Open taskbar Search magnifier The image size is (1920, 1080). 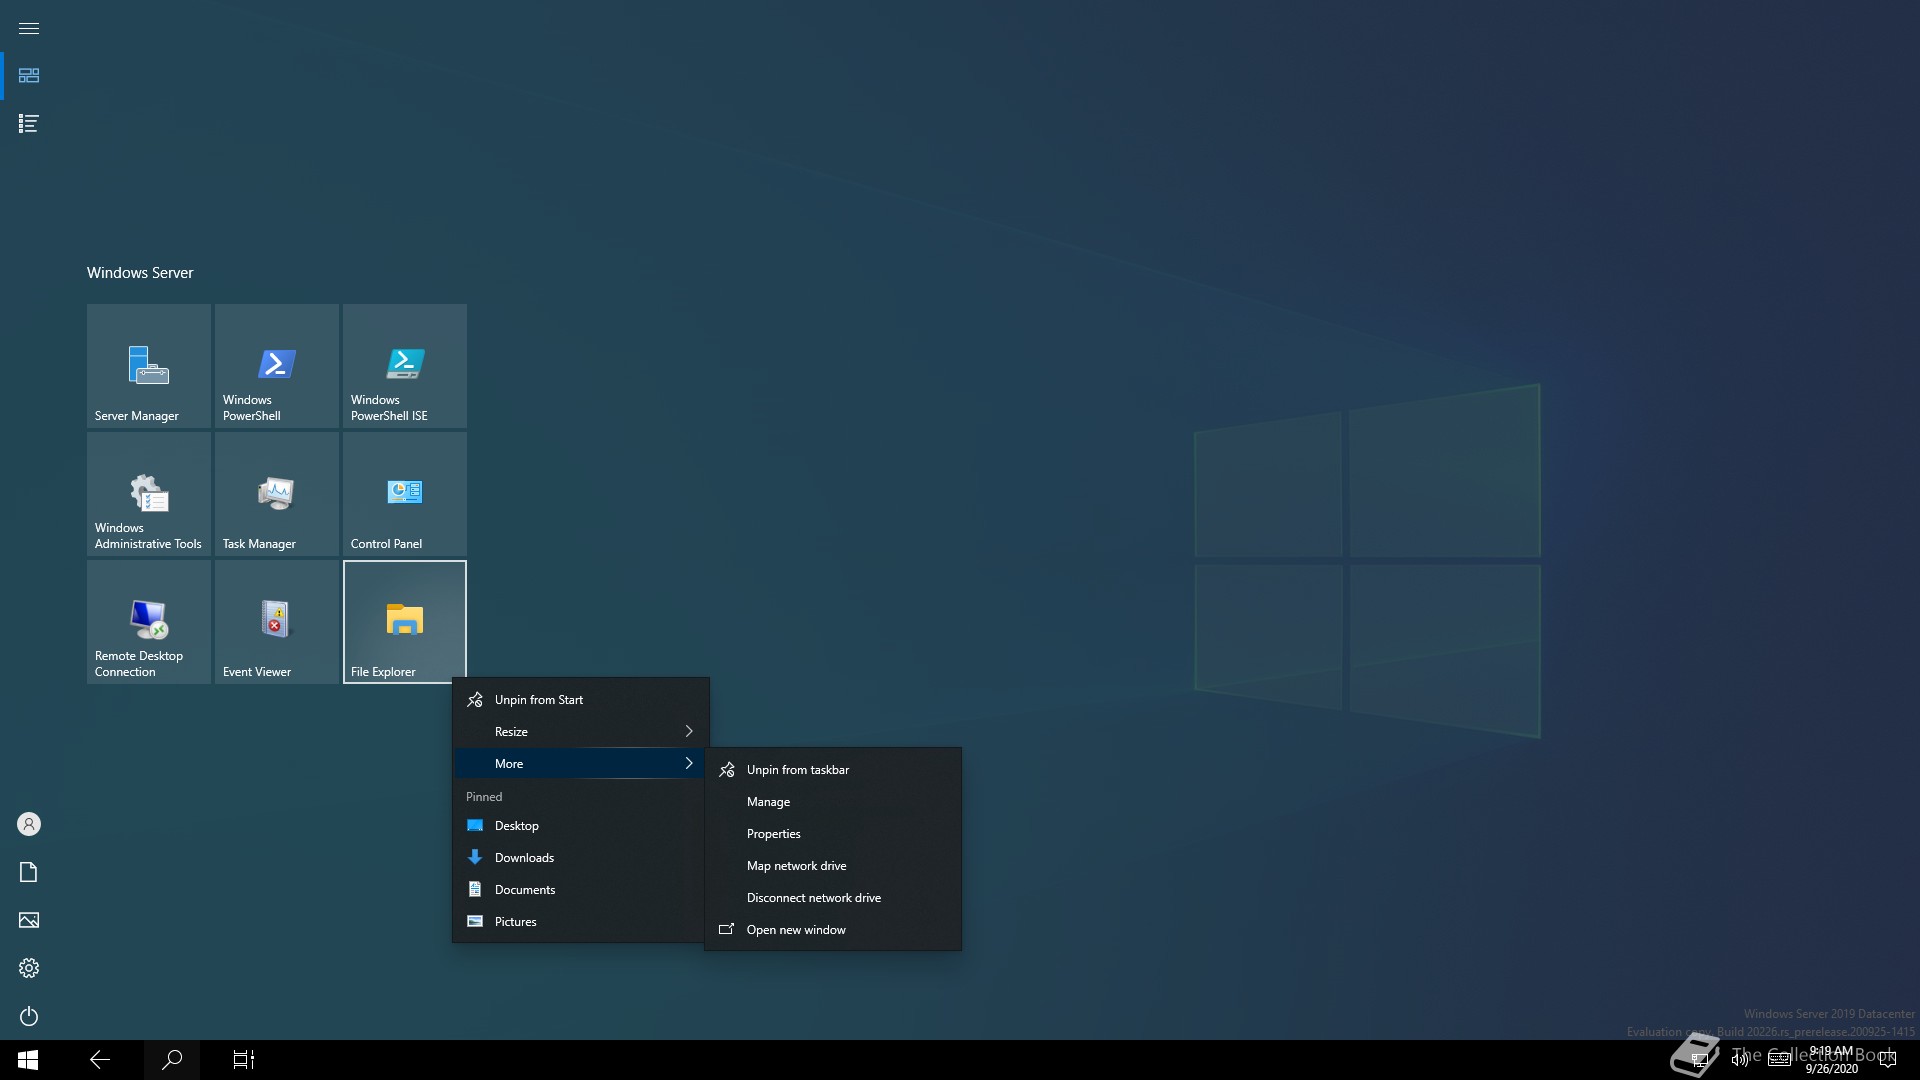pyautogui.click(x=172, y=1059)
